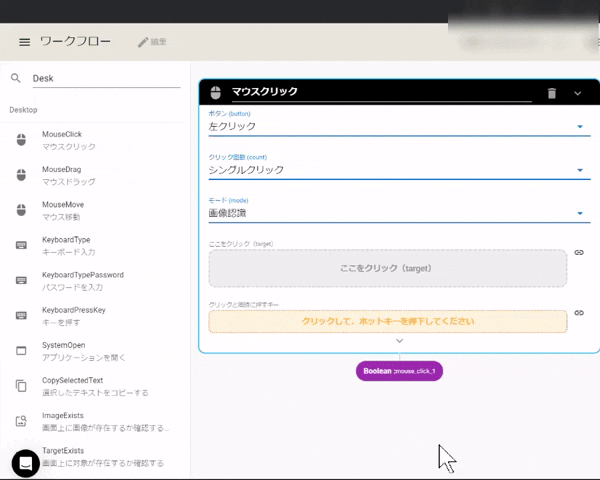Click the link icon beside ここをクリック target

click(579, 253)
